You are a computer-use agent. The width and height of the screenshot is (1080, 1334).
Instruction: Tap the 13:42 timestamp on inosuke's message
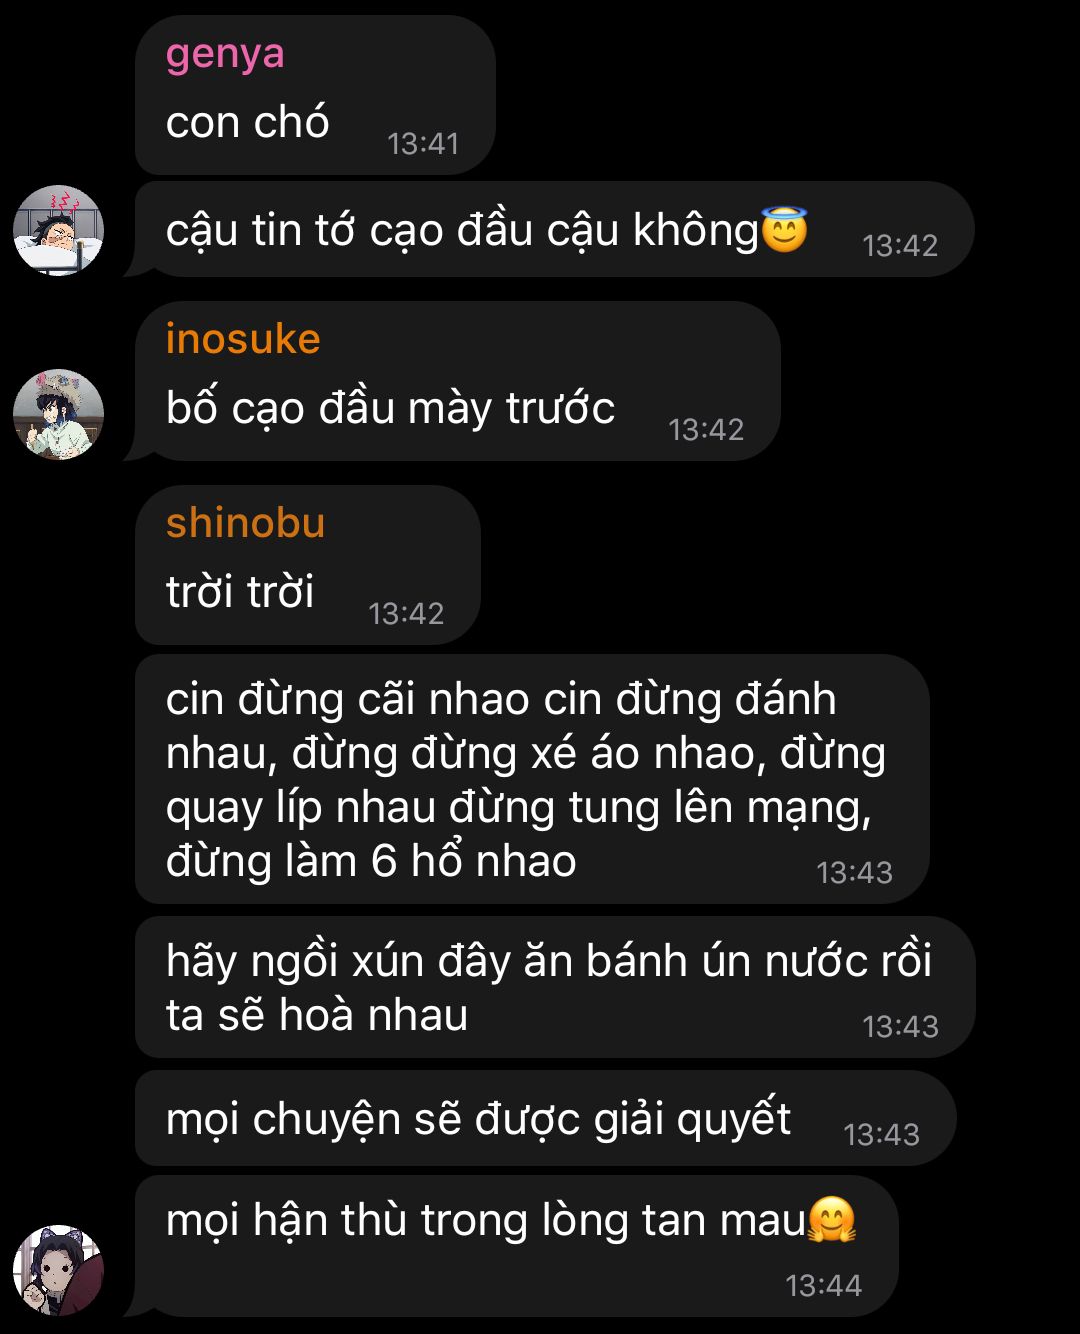(x=706, y=430)
